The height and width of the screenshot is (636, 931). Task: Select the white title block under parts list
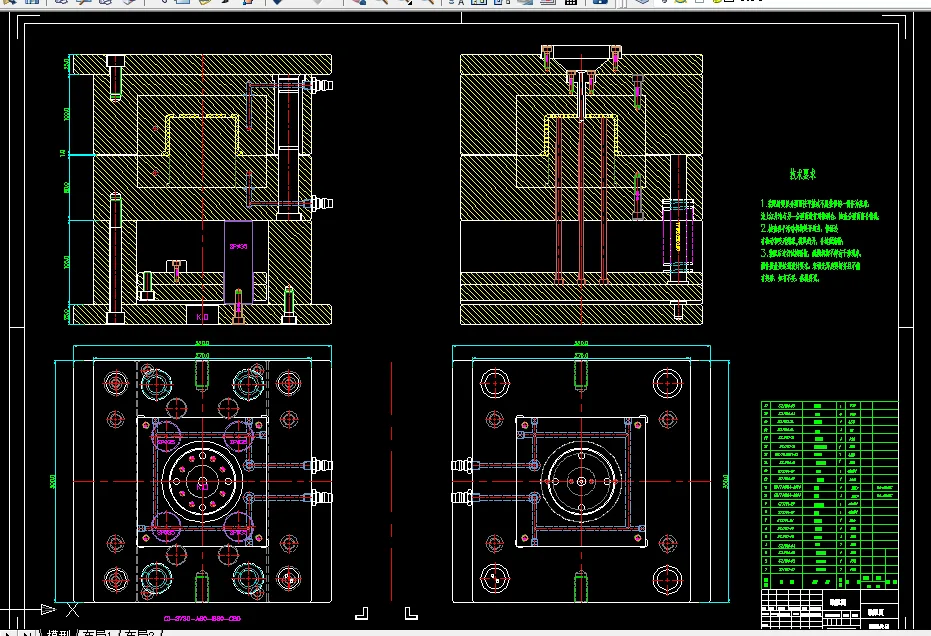point(829,609)
